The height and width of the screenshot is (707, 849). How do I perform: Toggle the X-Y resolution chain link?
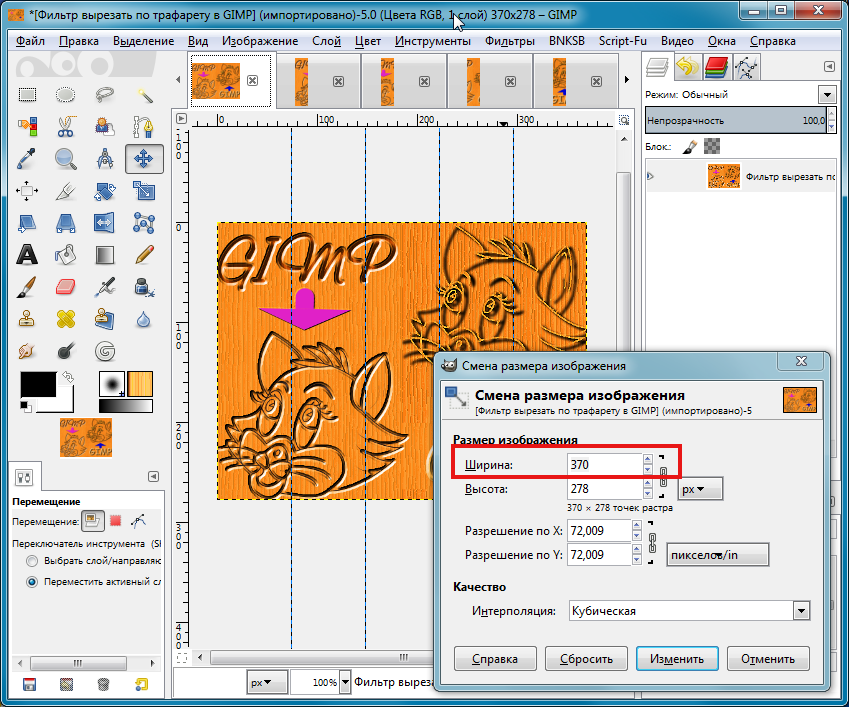coord(652,542)
